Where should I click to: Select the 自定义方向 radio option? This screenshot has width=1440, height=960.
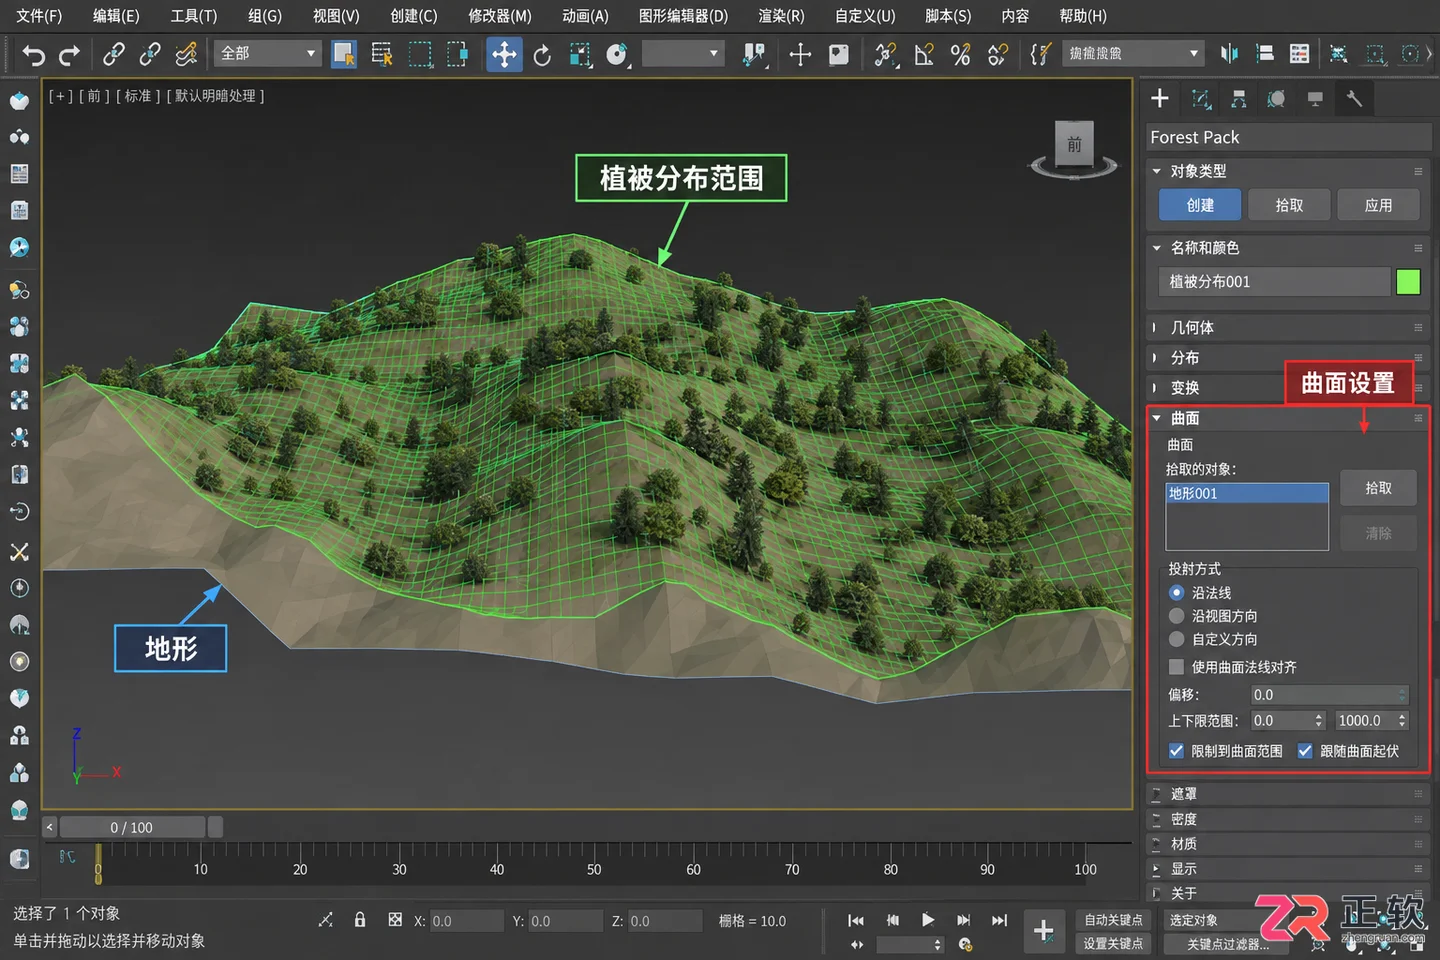point(1176,639)
